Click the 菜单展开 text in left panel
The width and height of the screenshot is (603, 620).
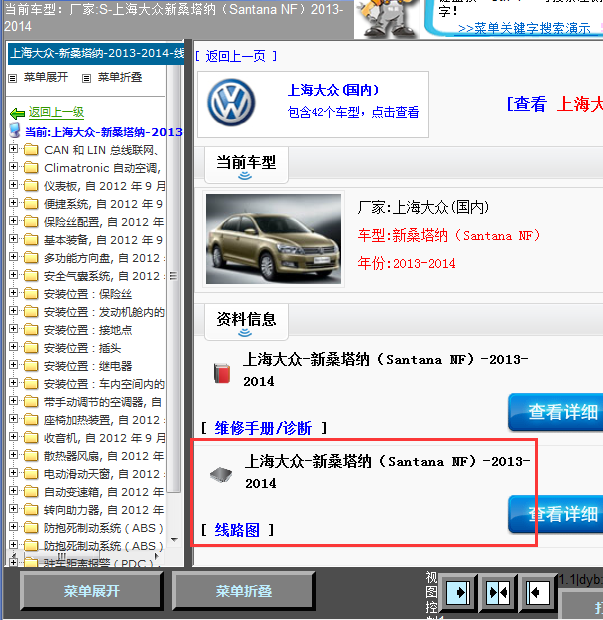point(46,77)
